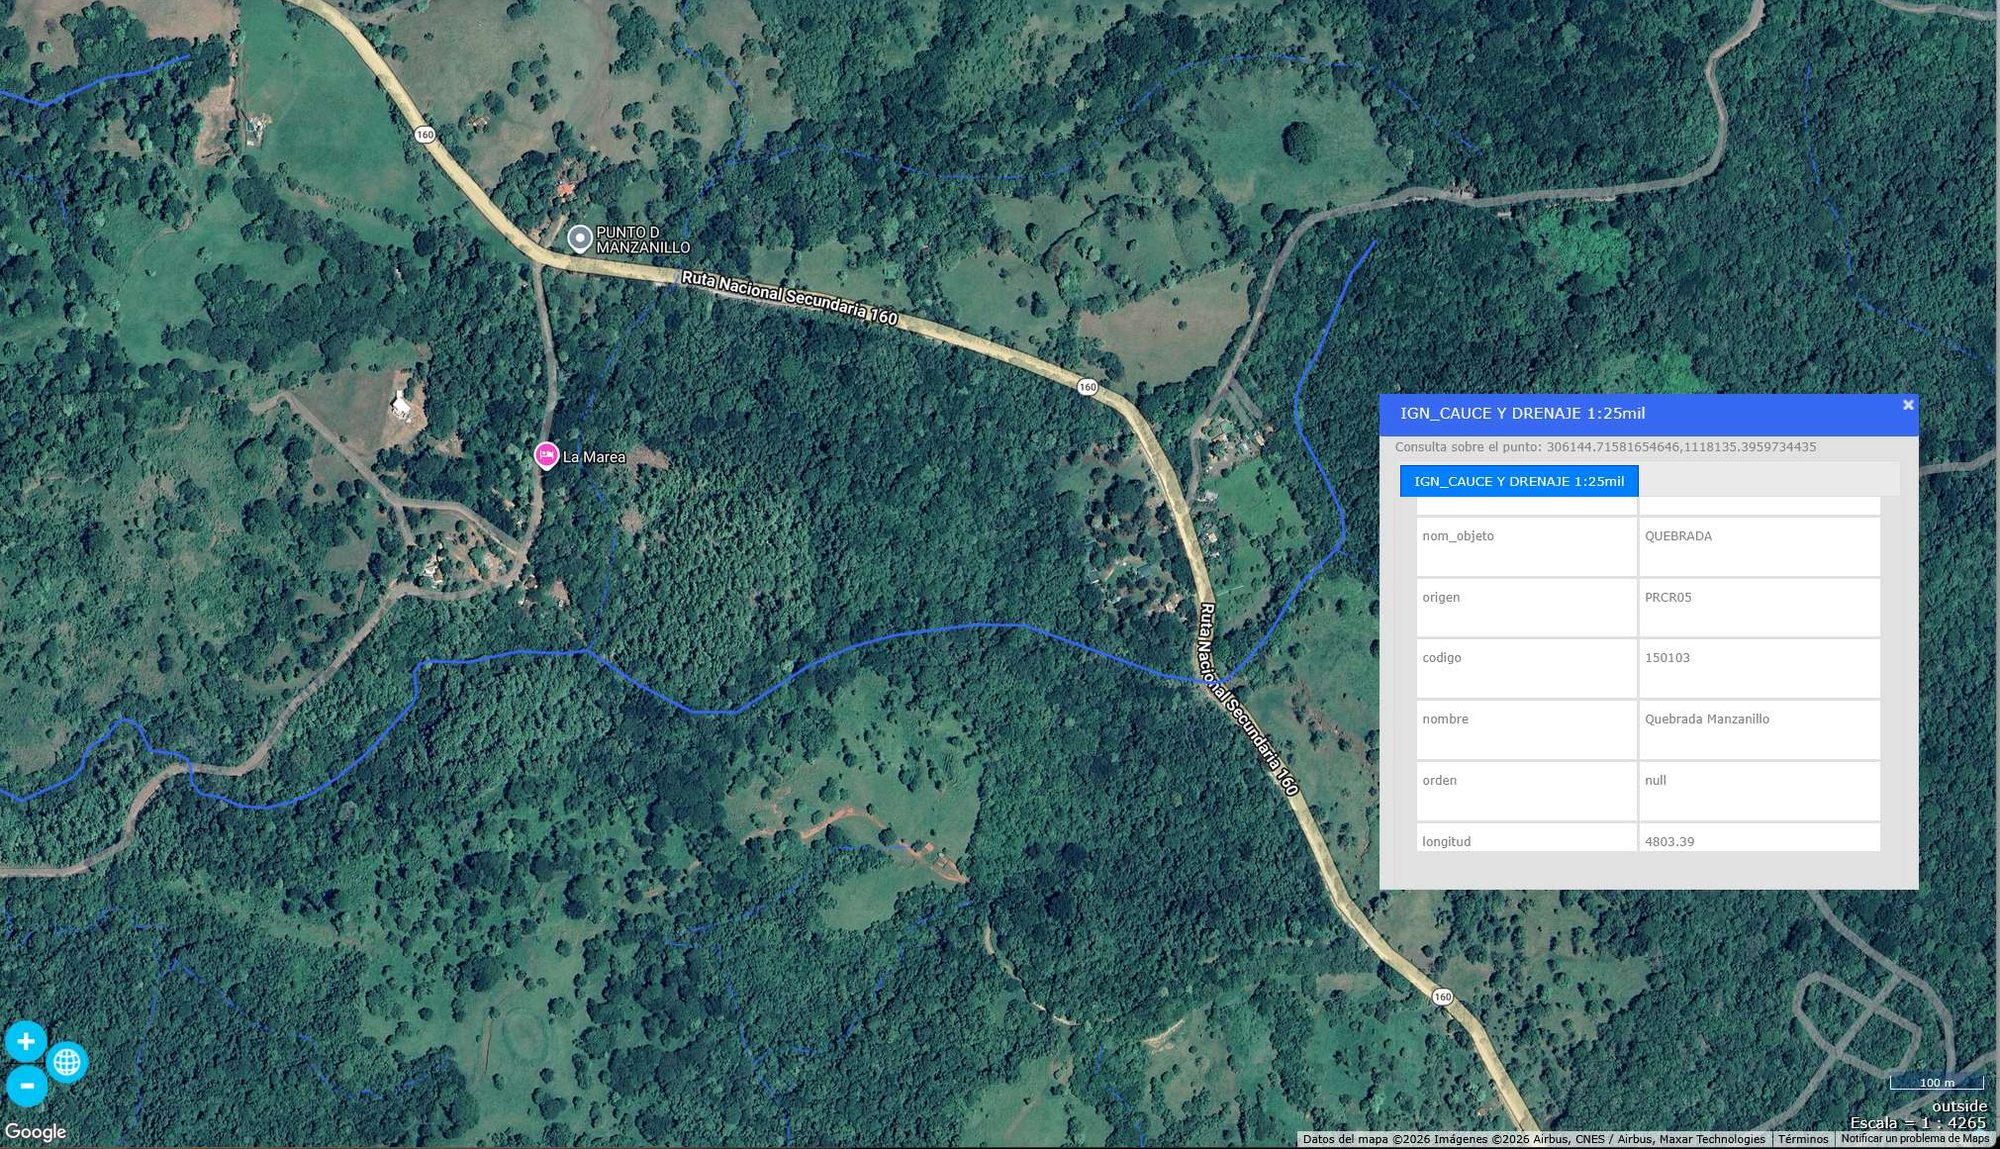Click the globe full-extent icon
The image size is (2000, 1149).
67,1062
